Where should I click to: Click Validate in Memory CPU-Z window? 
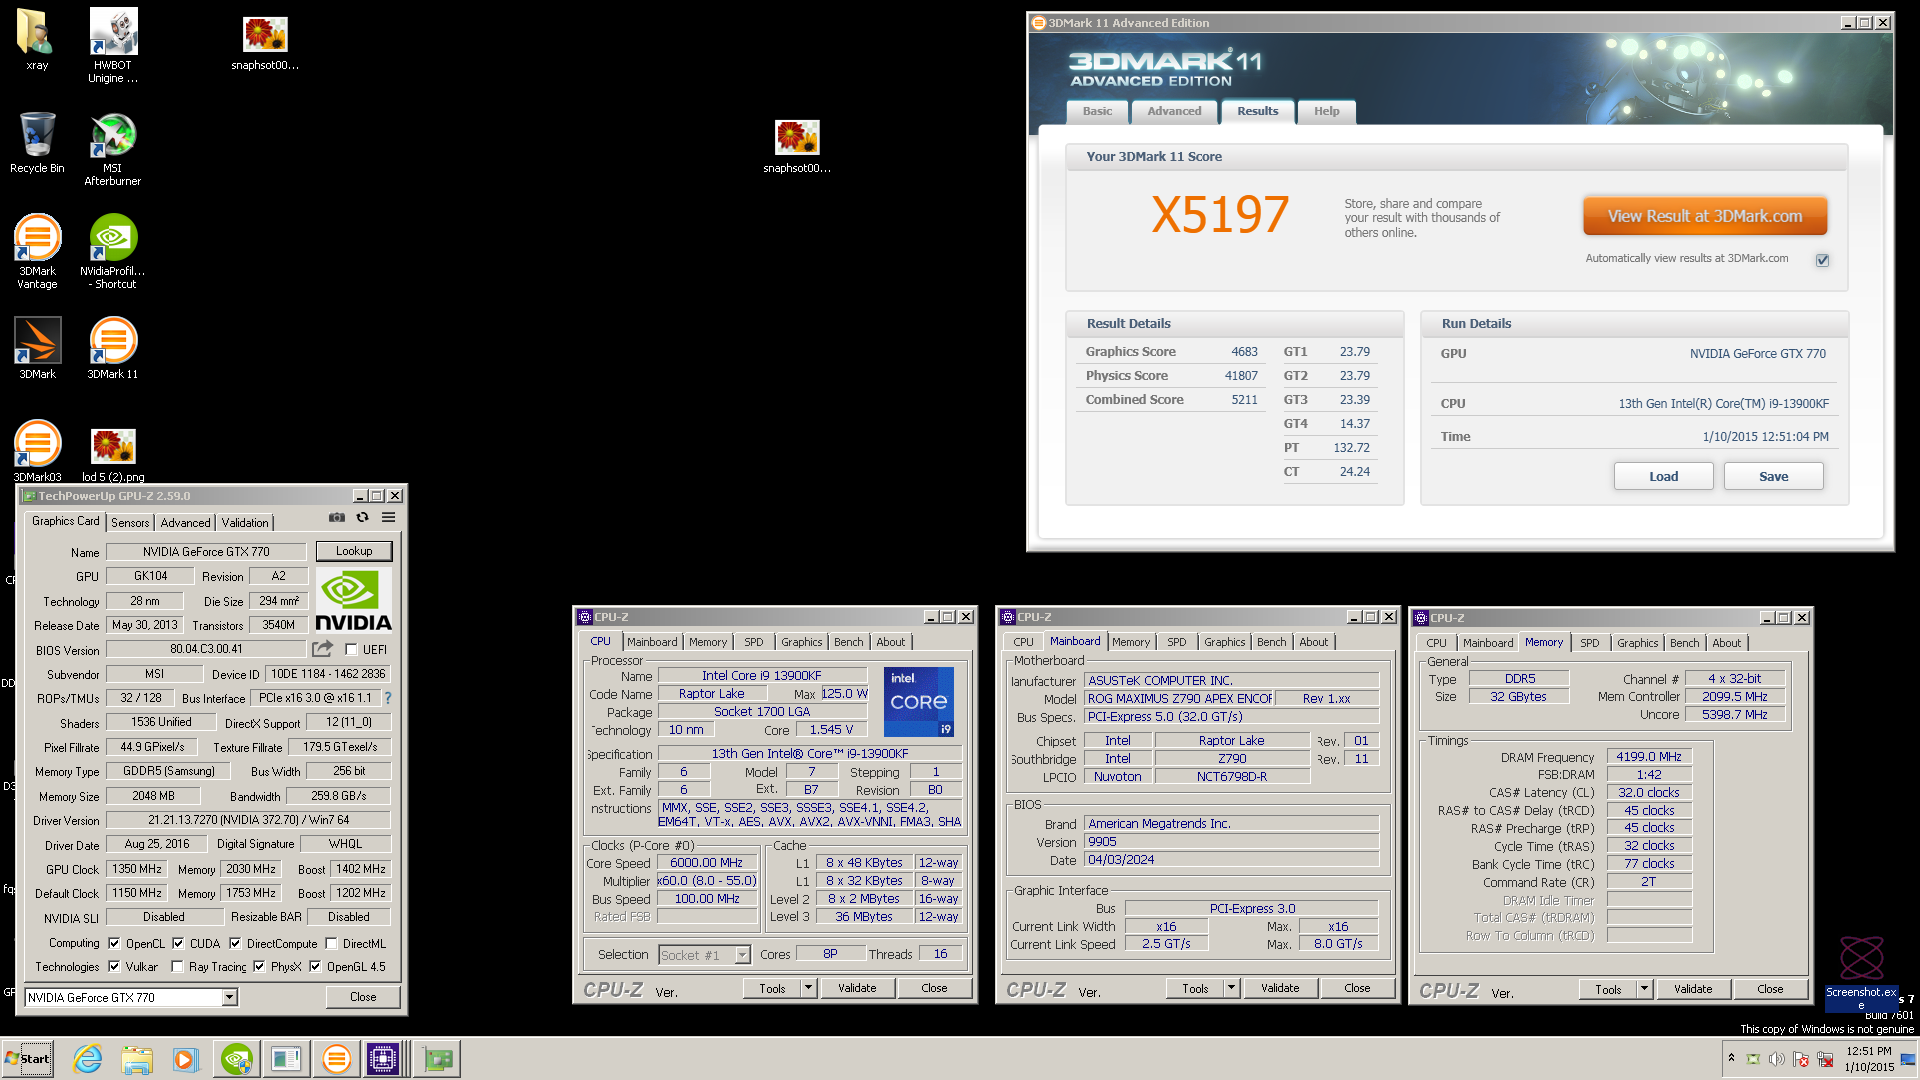(1693, 989)
